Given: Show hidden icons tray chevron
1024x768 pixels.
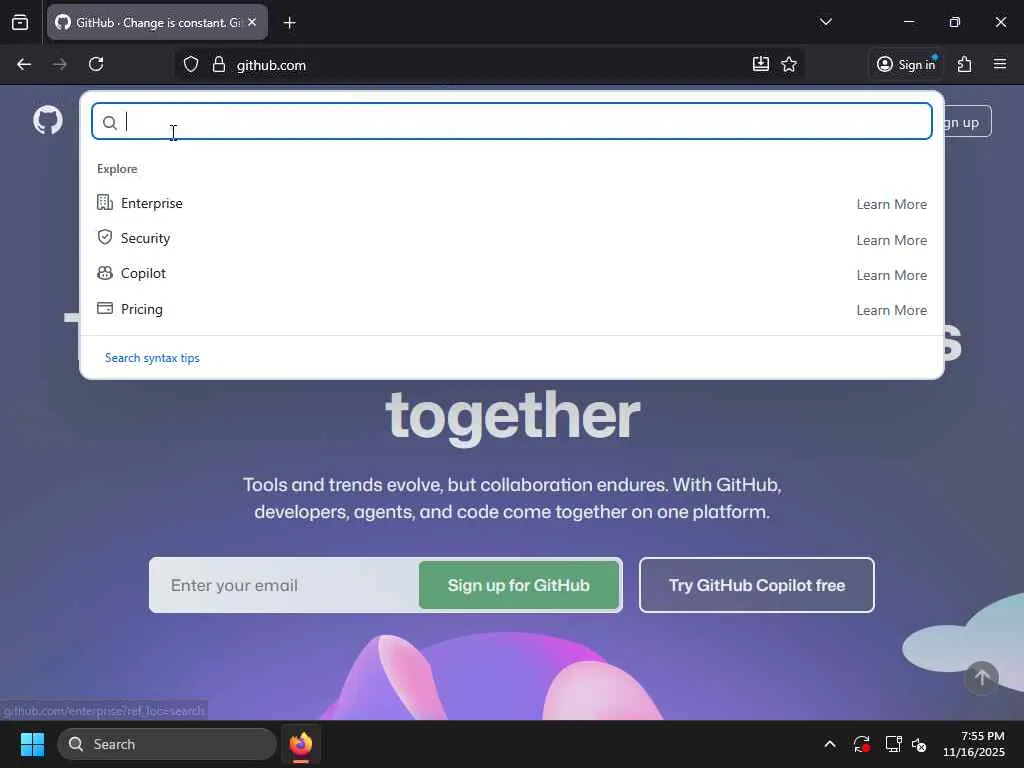Looking at the screenshot, I should (x=829, y=744).
